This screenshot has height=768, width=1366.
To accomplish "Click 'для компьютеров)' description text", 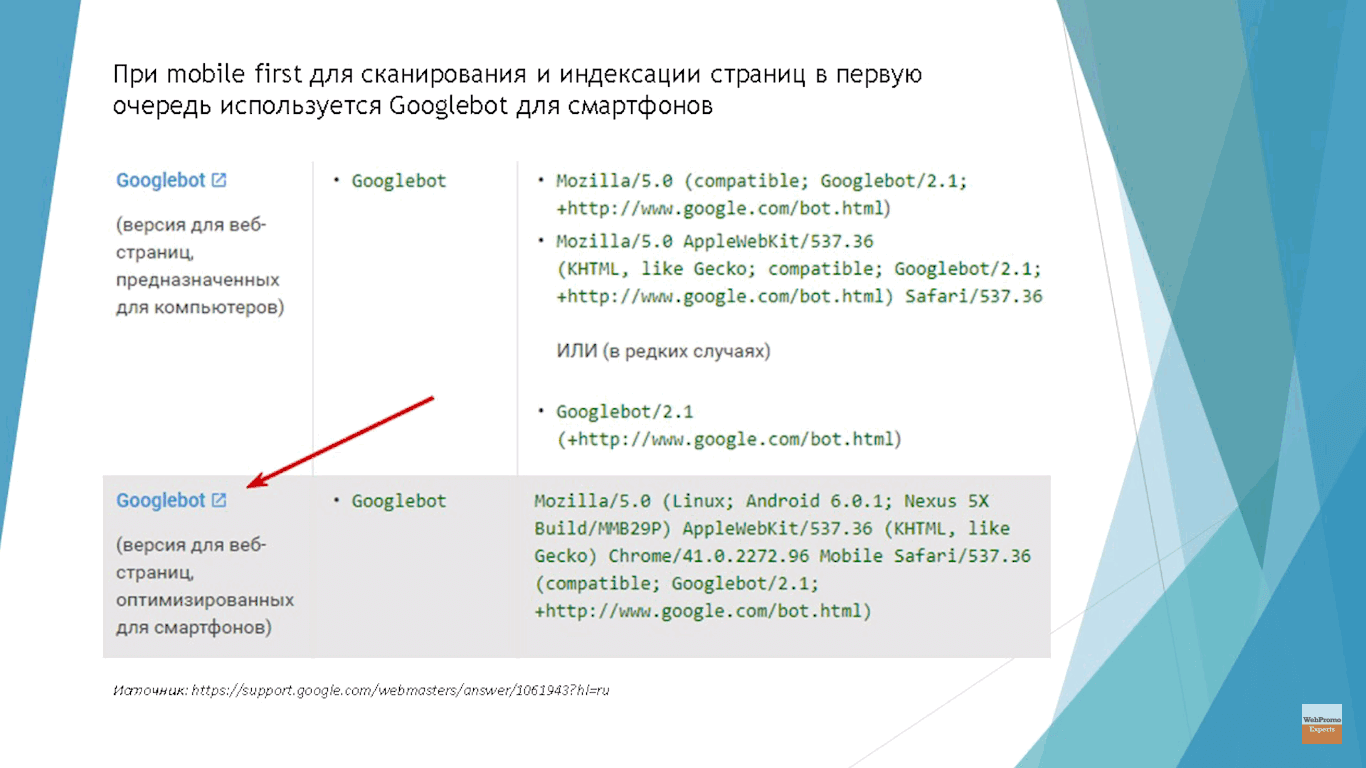I will click(200, 308).
